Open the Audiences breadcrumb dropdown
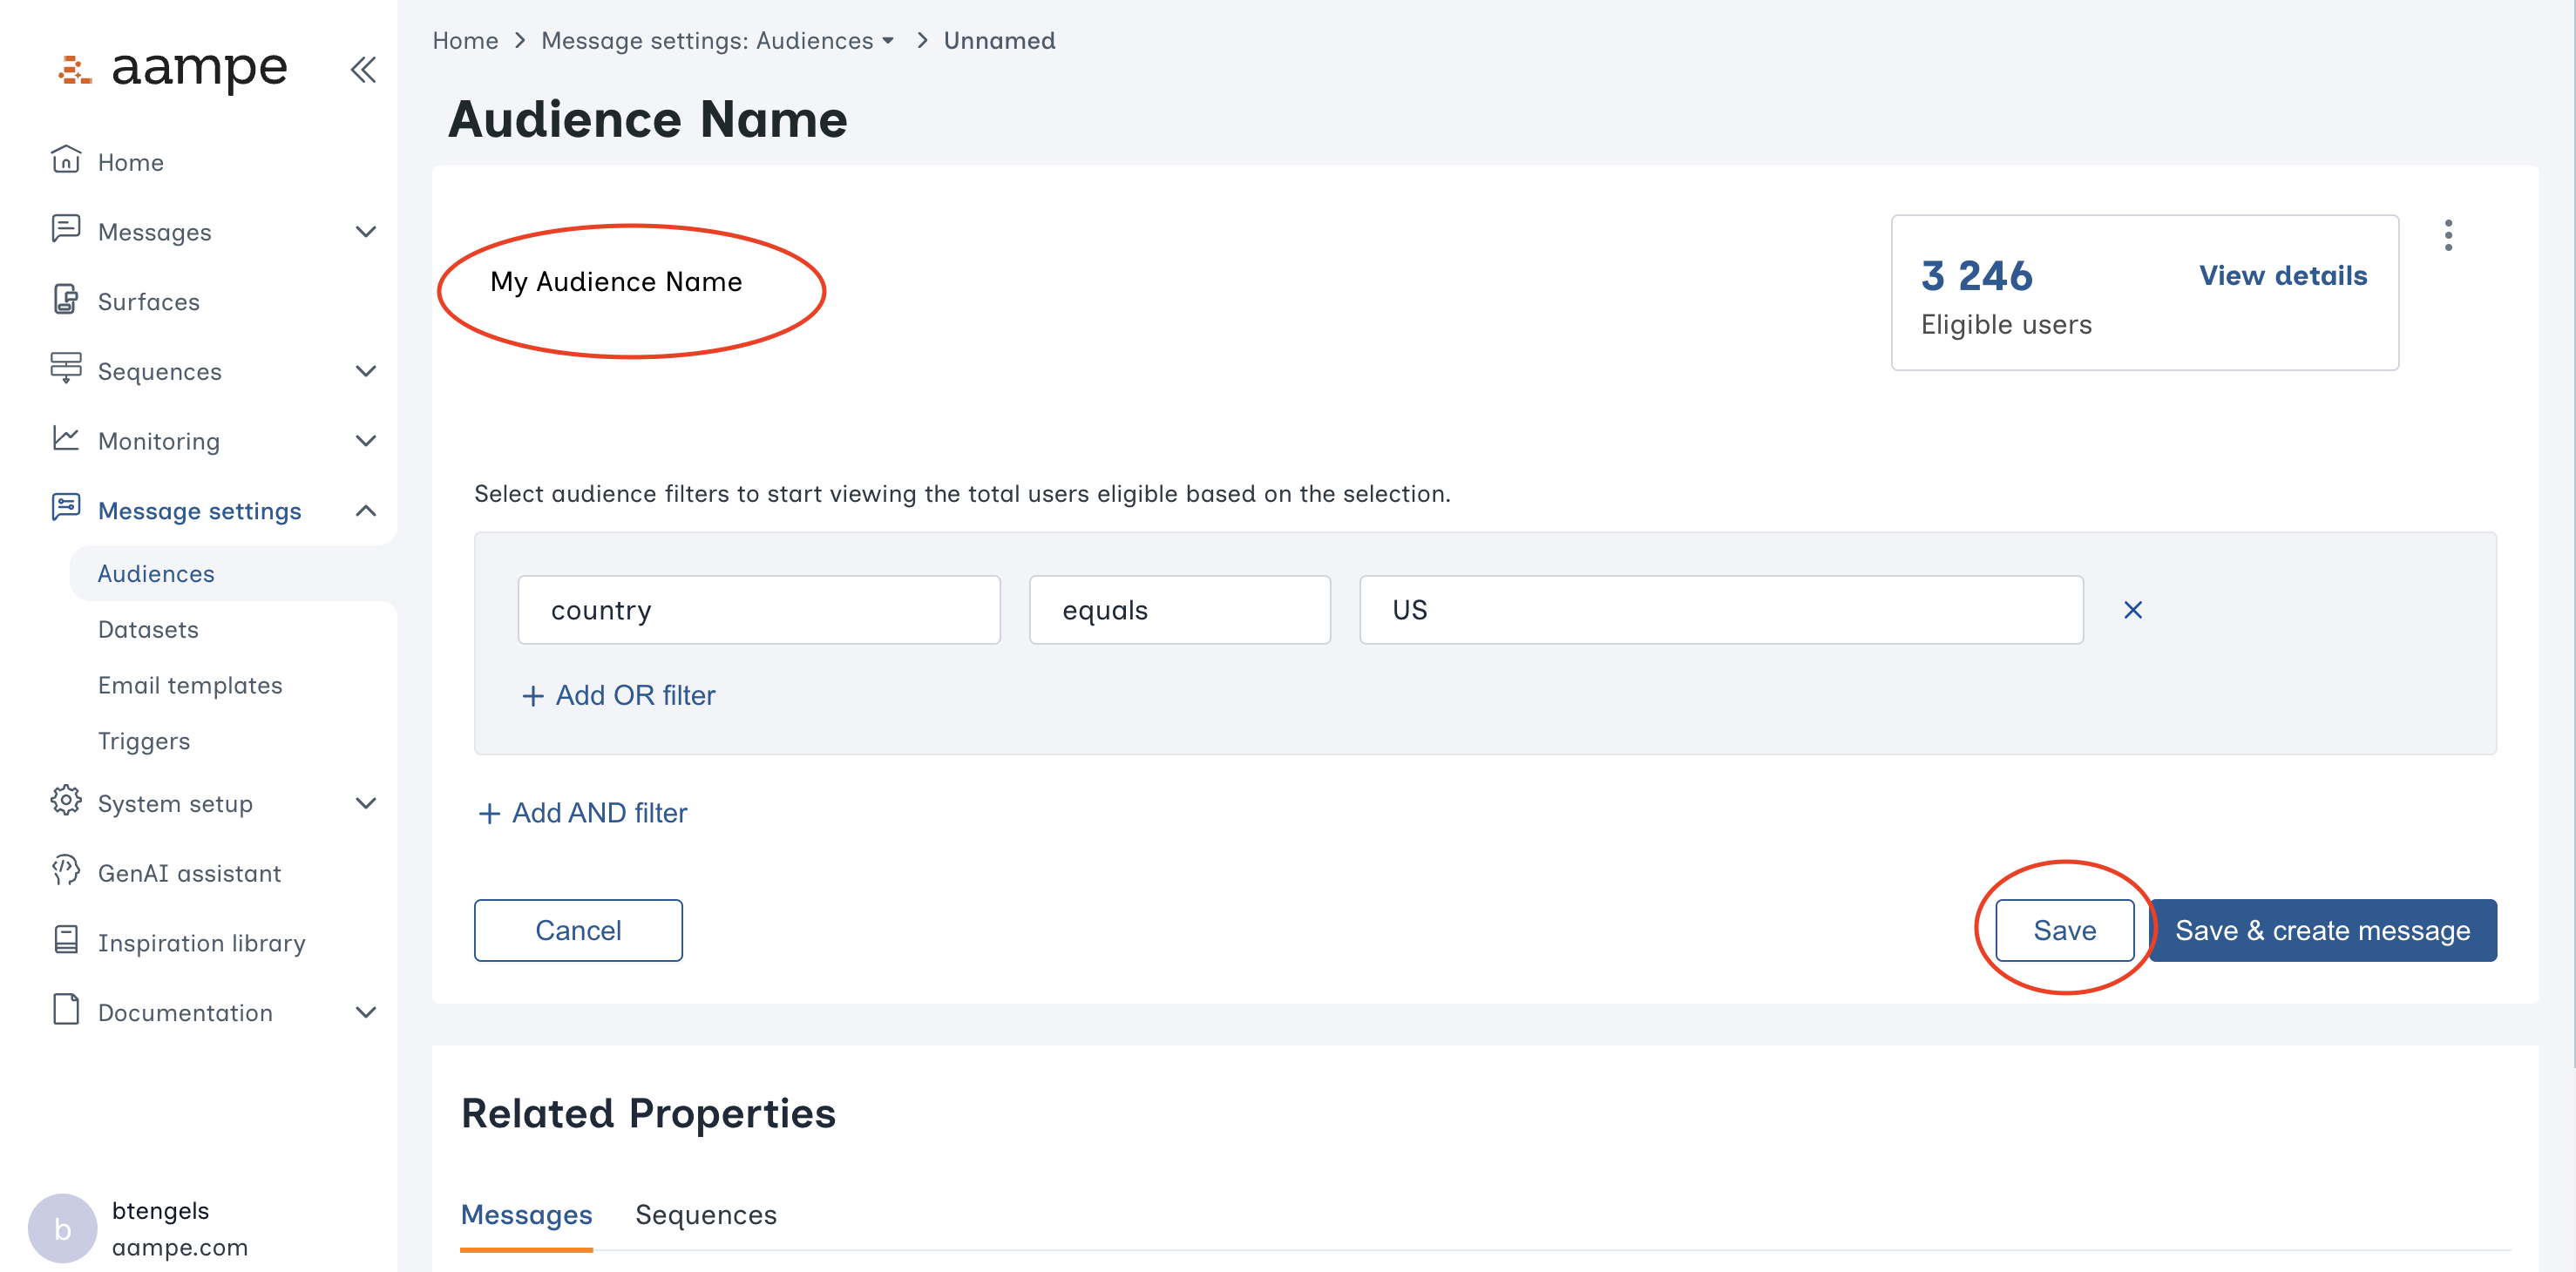Screen dimensions: 2576x1272 click(x=888, y=40)
